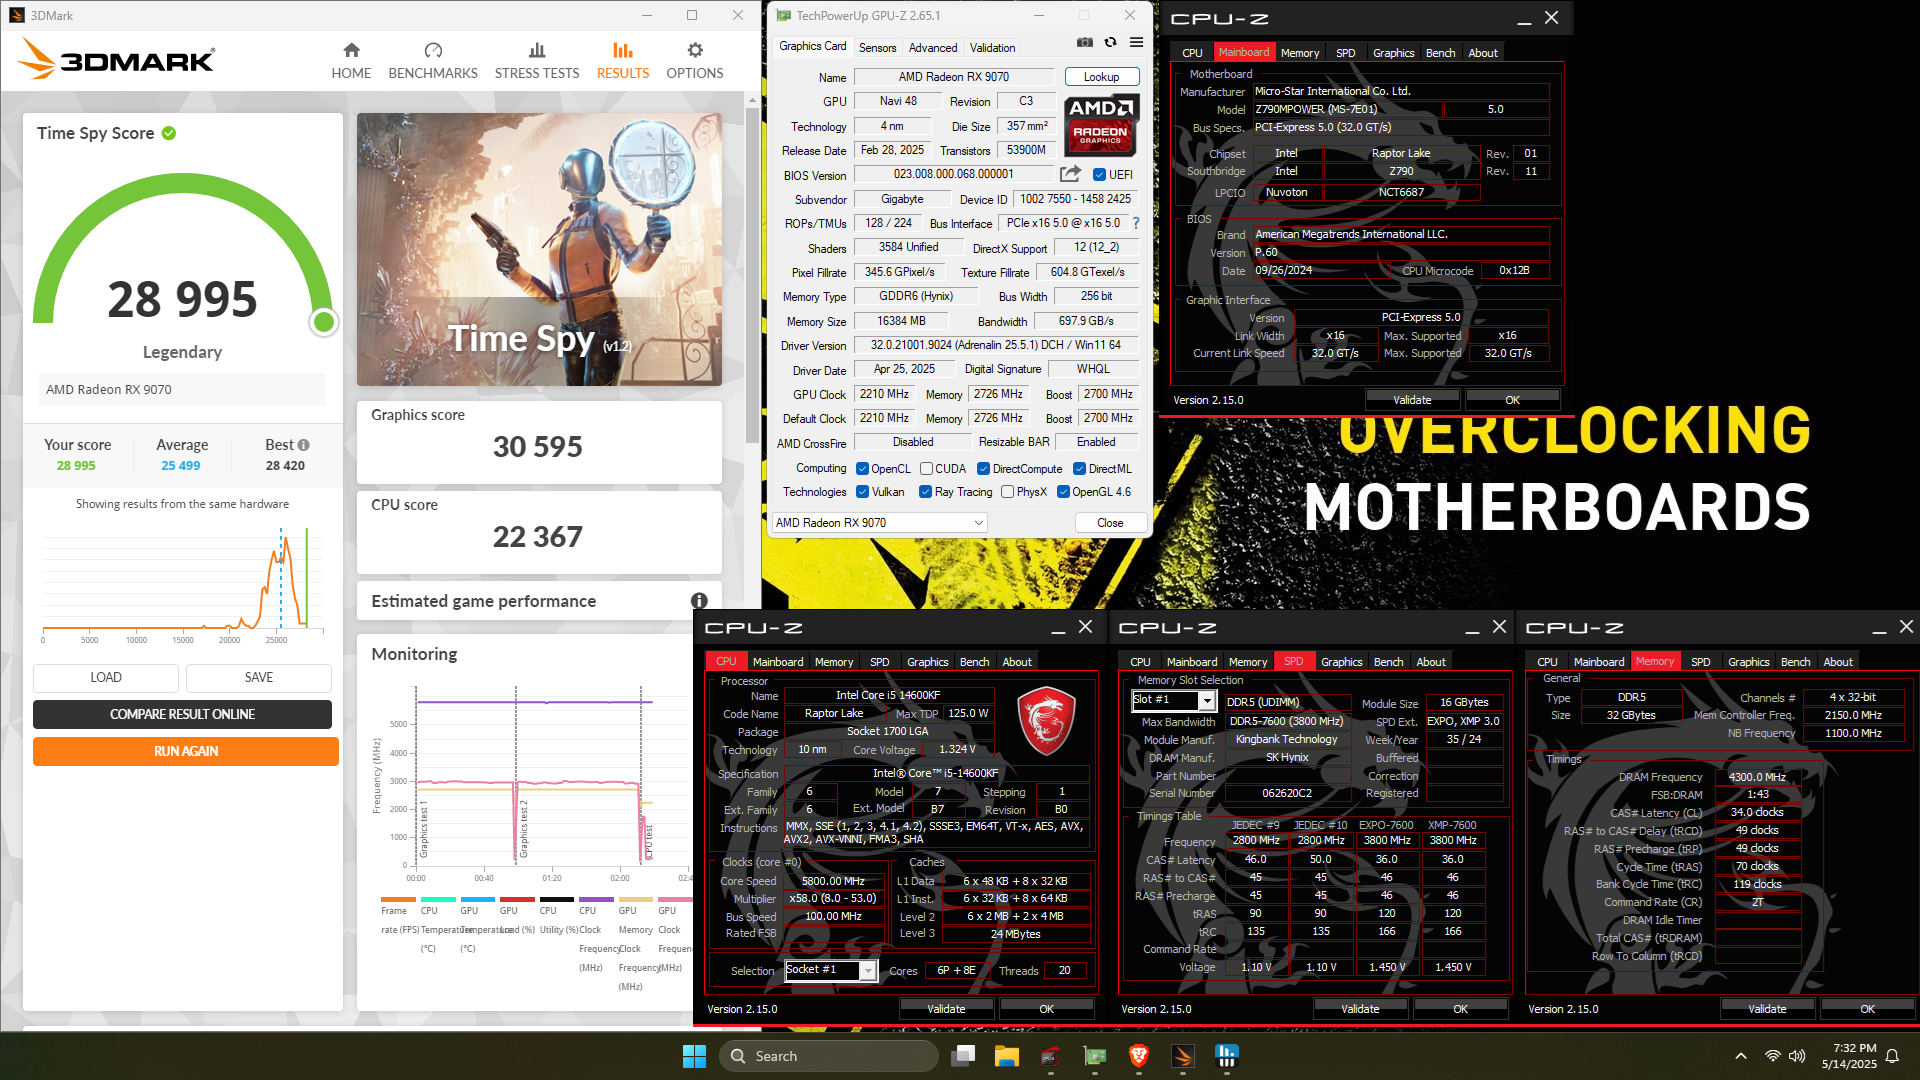
Task: Open the Caches-side Graphics tab in CPU-Z processor window
Action: pyautogui.click(x=927, y=662)
